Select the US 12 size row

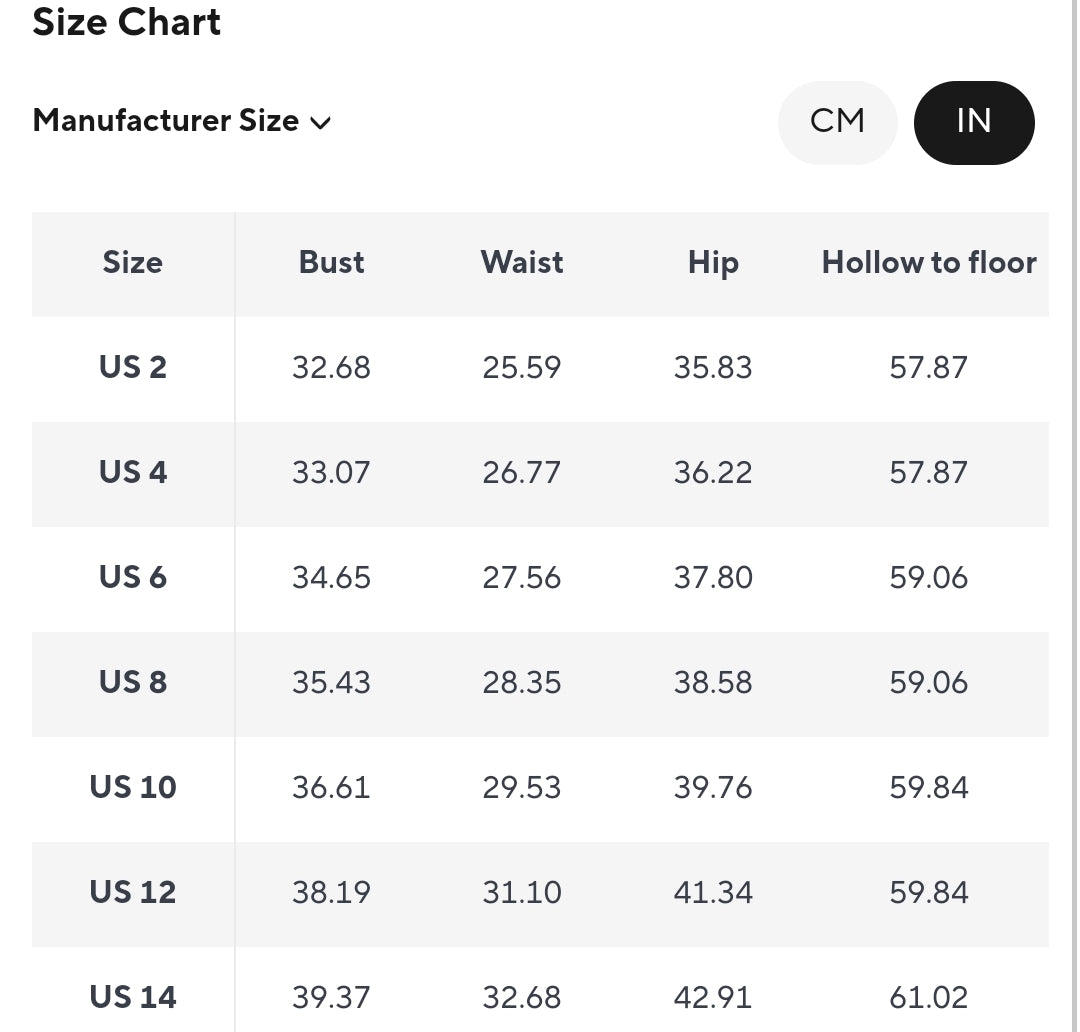tap(132, 893)
